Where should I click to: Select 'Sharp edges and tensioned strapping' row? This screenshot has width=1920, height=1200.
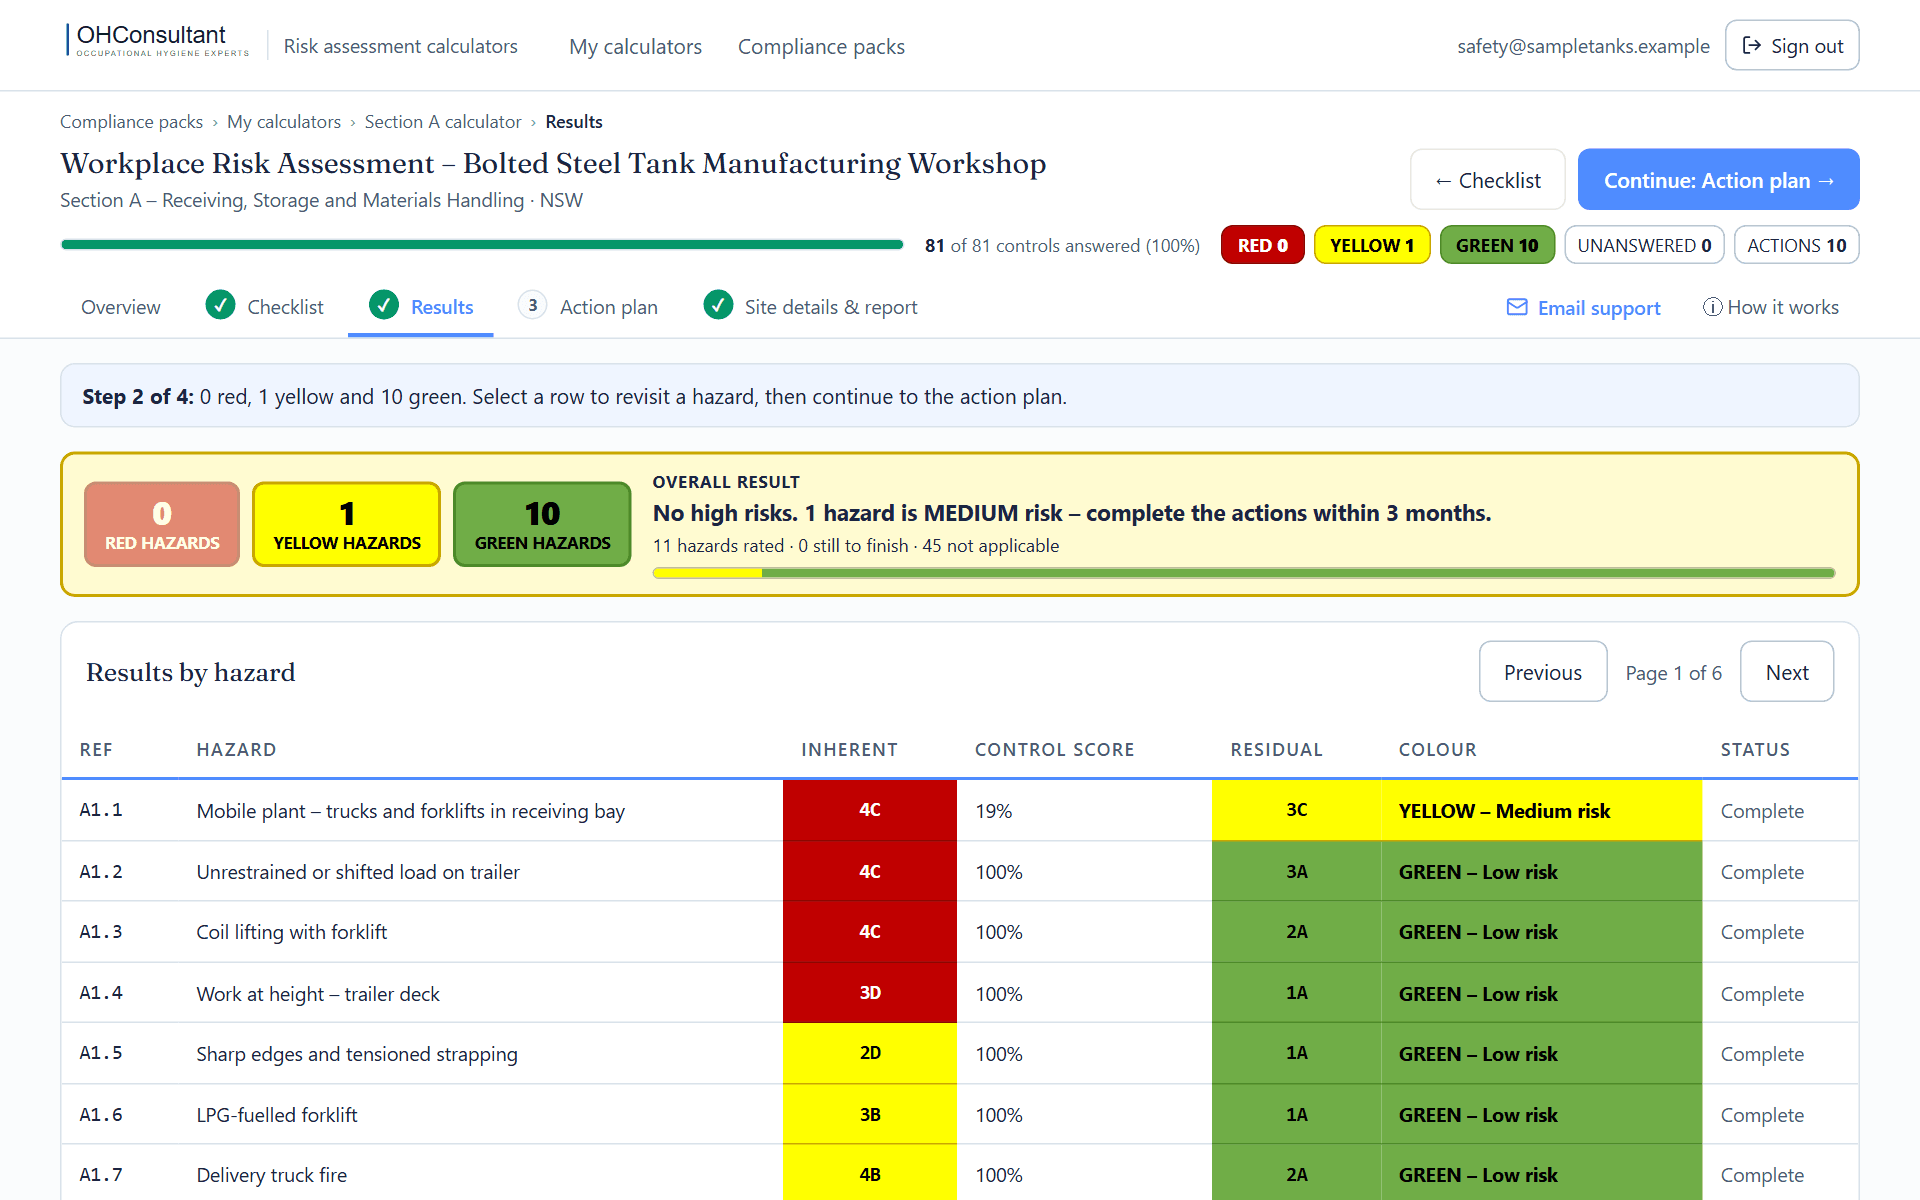point(960,1053)
